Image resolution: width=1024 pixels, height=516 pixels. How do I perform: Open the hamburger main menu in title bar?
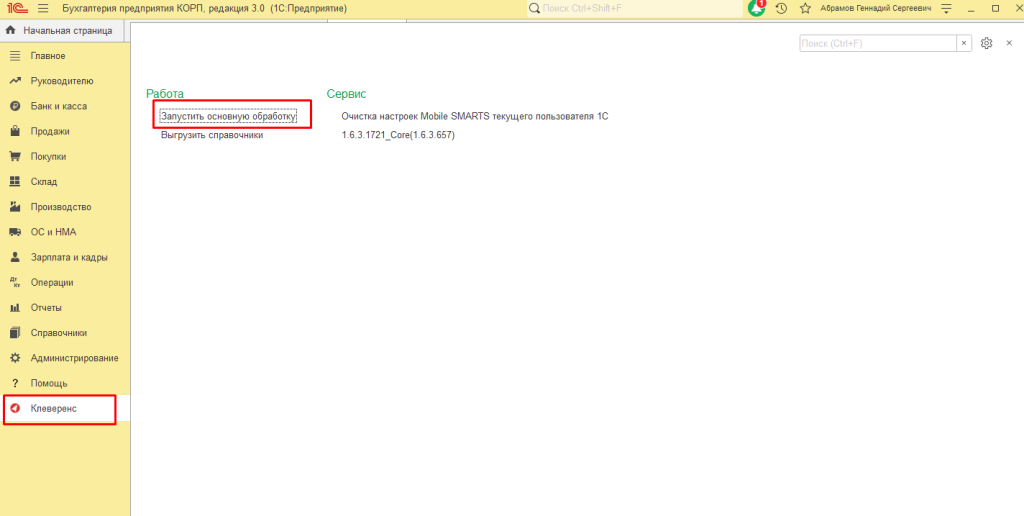pyautogui.click(x=43, y=8)
